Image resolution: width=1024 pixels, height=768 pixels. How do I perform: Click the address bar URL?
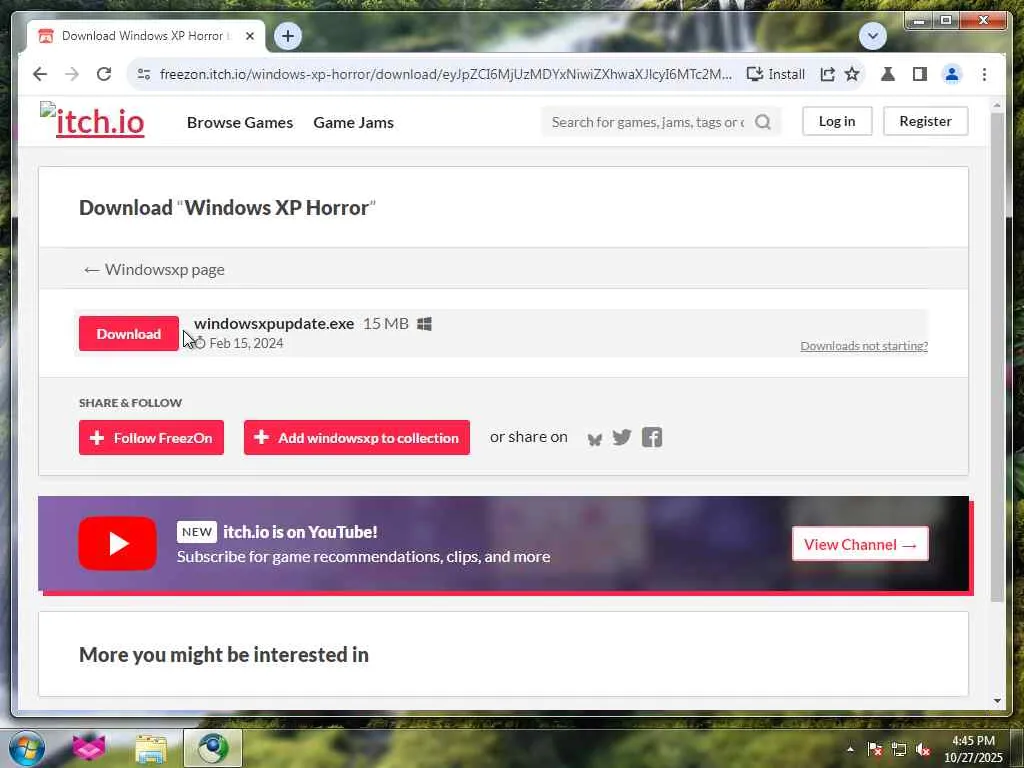point(445,74)
